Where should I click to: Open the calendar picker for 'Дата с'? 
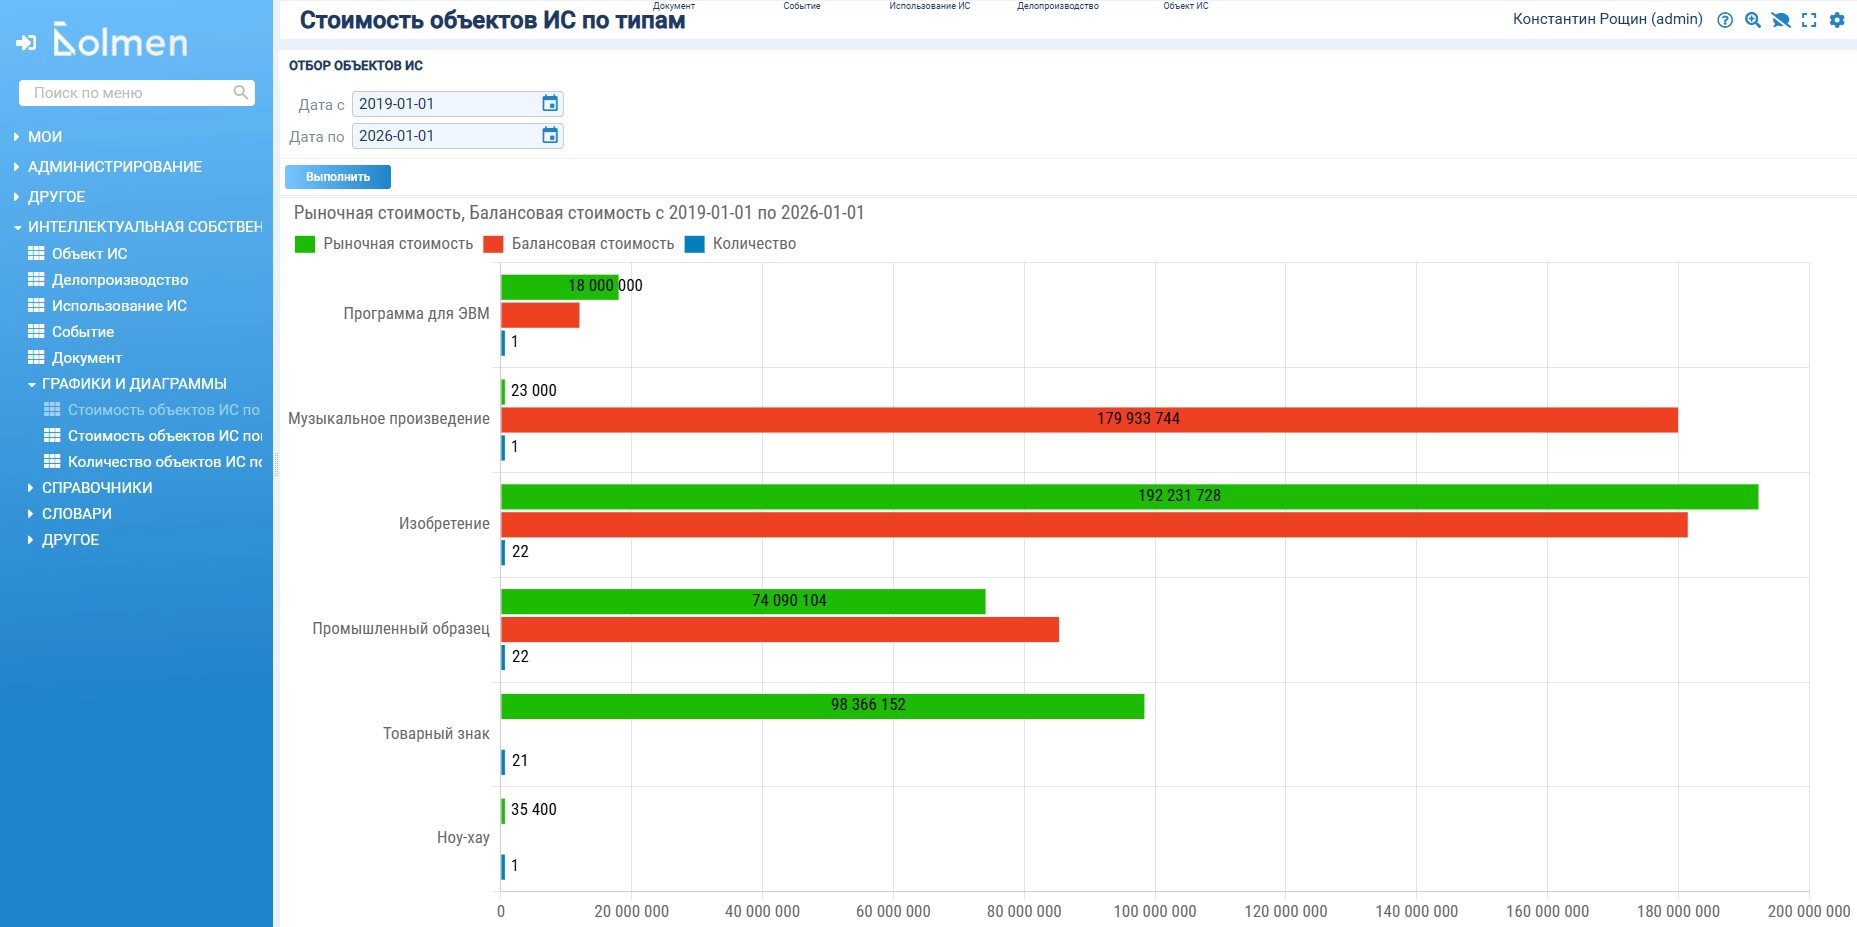[550, 104]
